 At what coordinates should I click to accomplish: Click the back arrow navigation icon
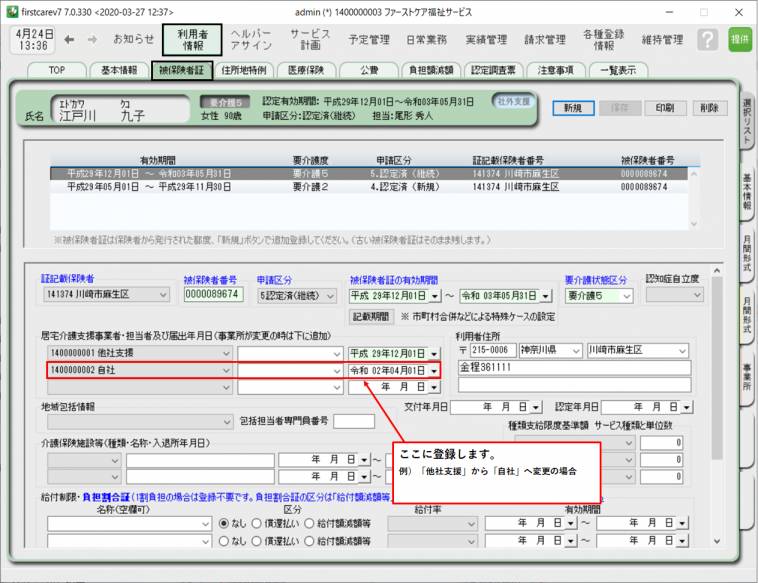click(69, 40)
